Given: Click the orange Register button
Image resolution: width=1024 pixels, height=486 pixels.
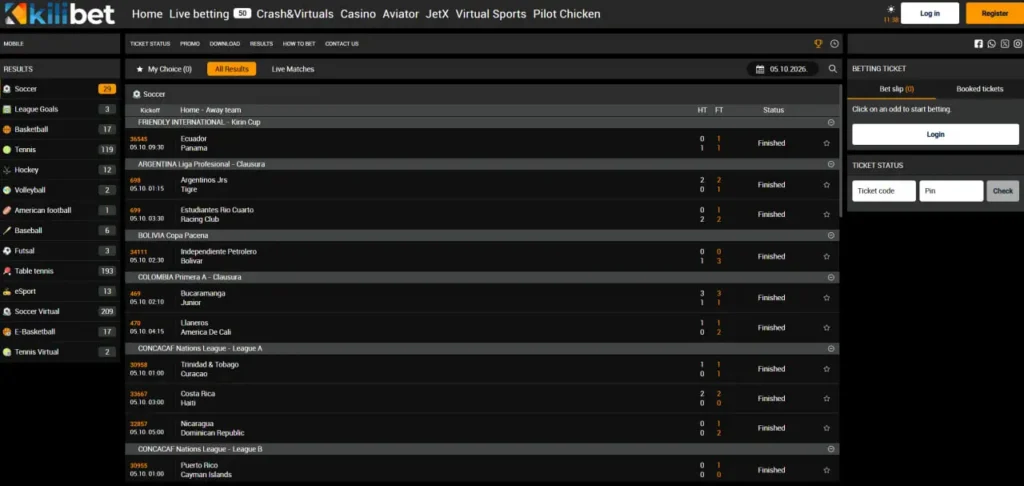Looking at the screenshot, I should pyautogui.click(x=995, y=13).
